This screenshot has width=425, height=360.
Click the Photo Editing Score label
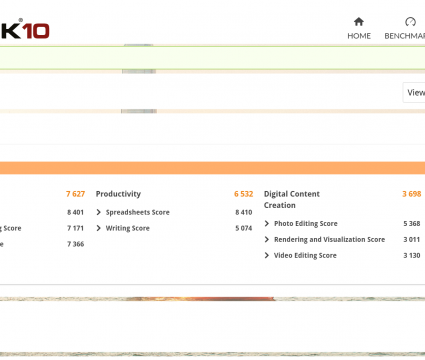tap(306, 224)
